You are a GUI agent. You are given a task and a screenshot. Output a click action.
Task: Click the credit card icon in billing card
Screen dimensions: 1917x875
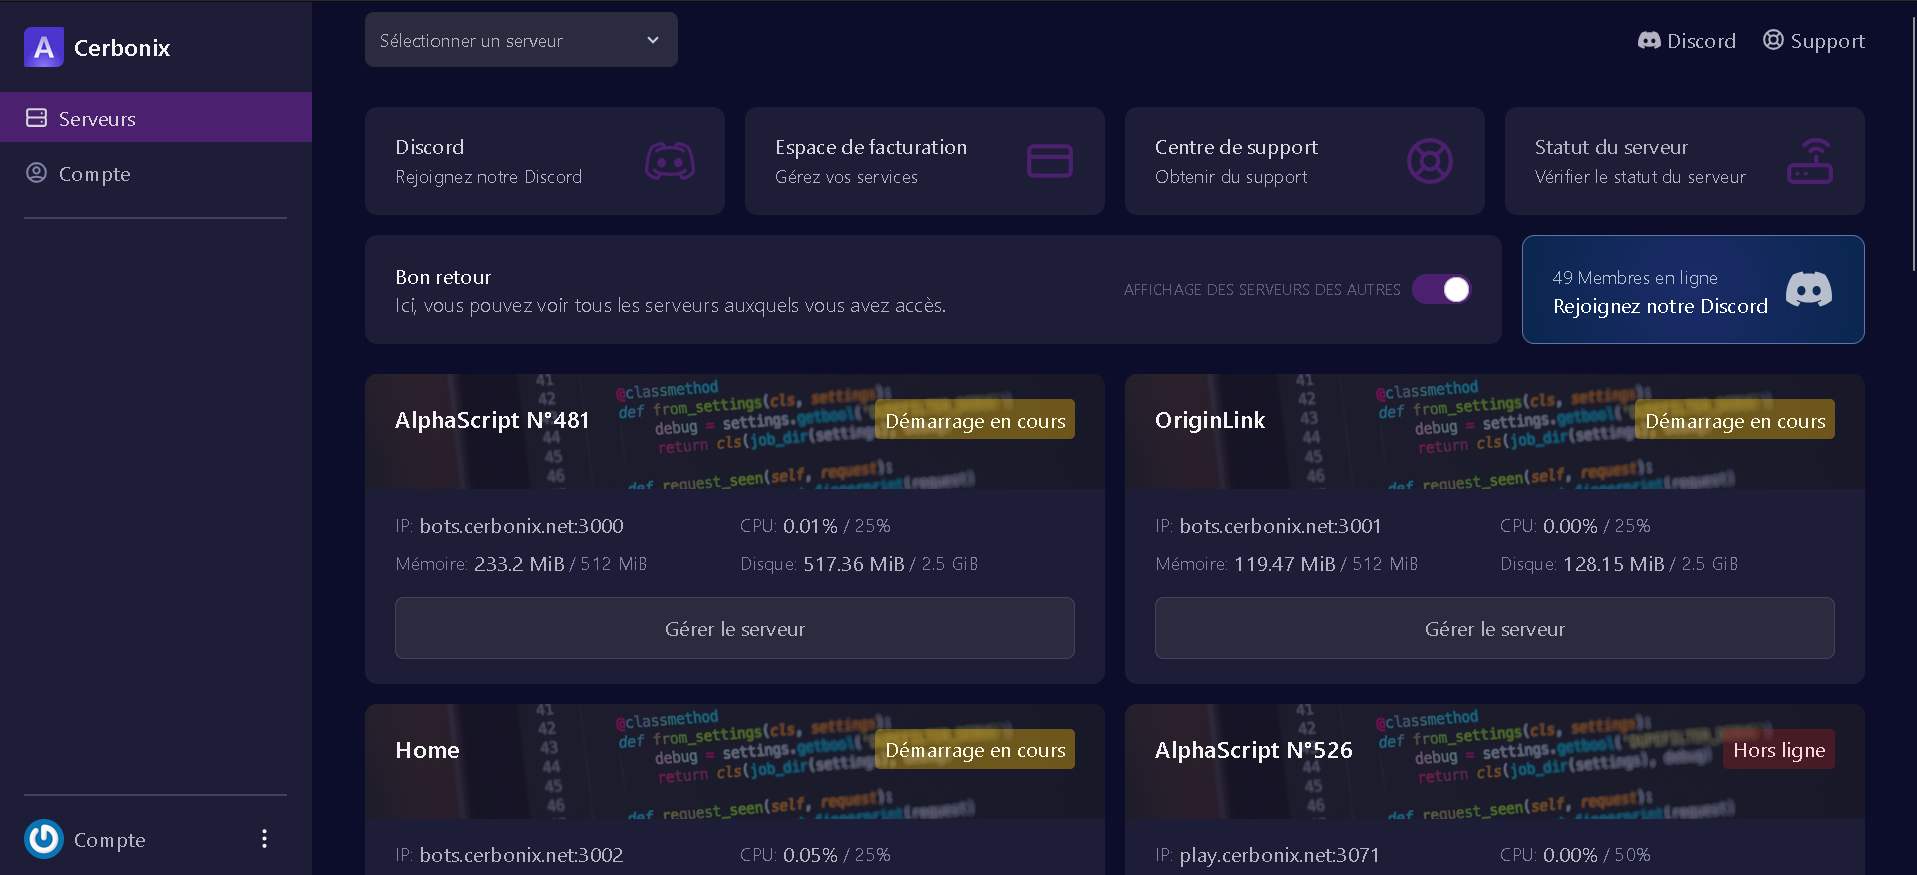[1050, 161]
